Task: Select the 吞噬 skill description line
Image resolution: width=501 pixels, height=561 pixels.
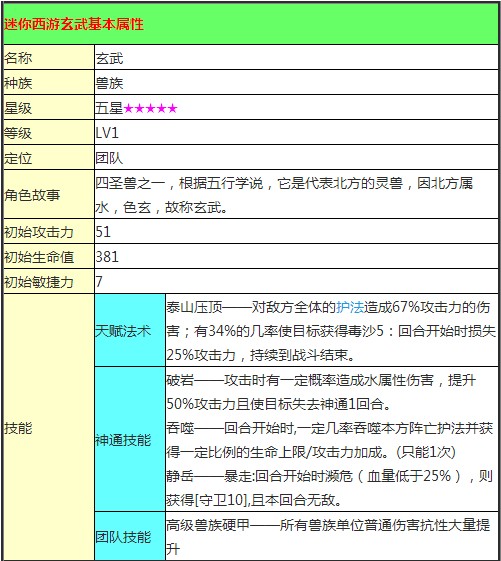Action: [330, 440]
